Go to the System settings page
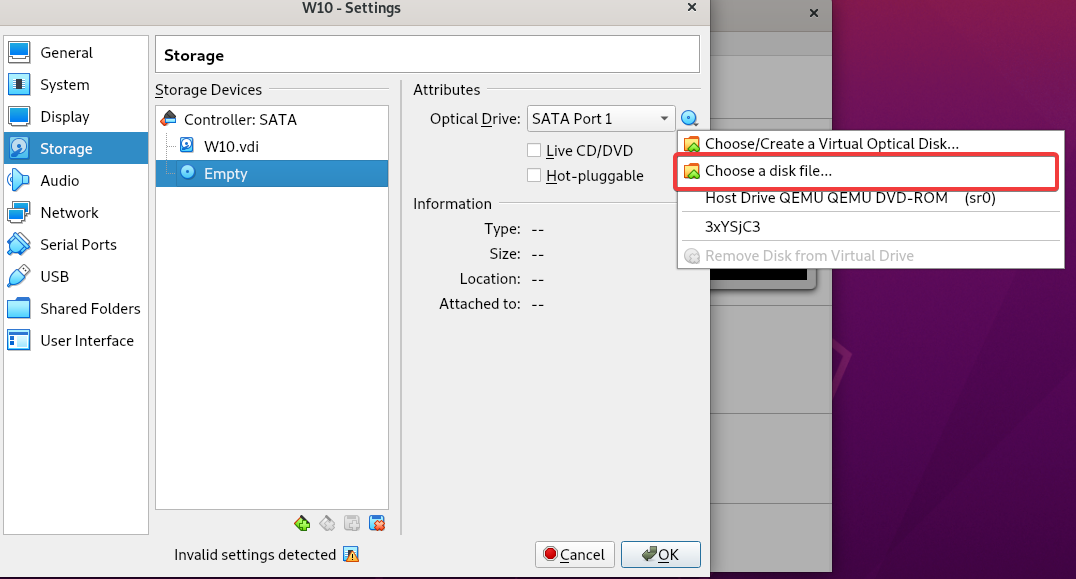This screenshot has height=579, width=1076. tap(75, 84)
